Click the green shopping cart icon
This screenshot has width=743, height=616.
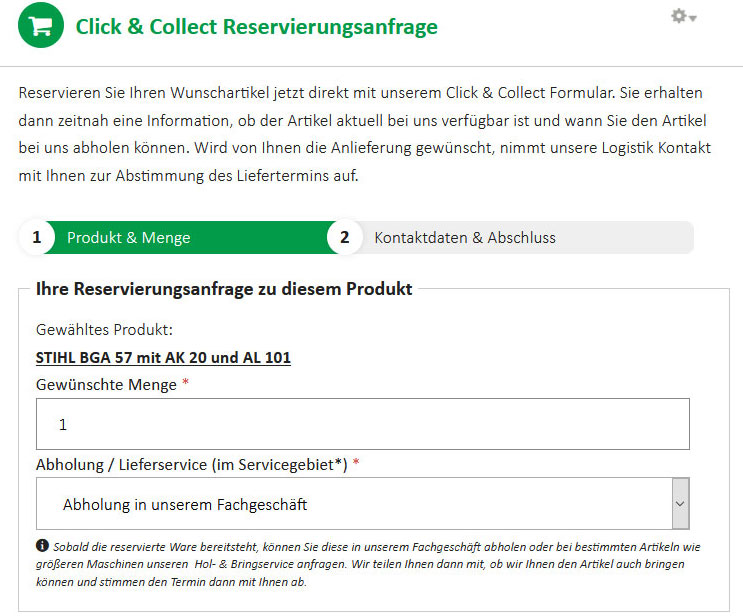tap(41, 25)
